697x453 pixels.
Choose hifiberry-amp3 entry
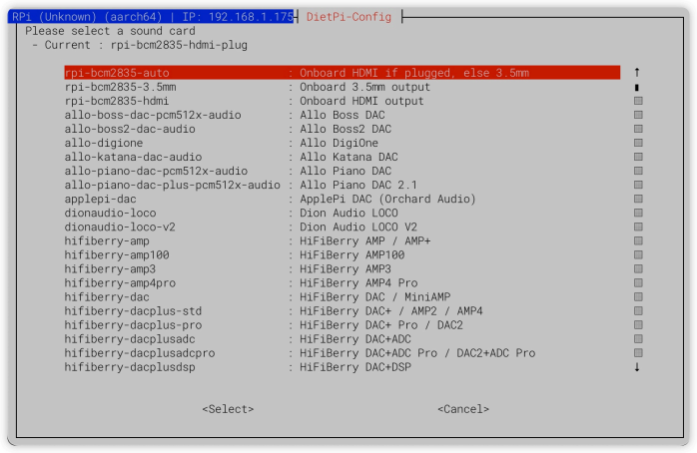(342, 269)
